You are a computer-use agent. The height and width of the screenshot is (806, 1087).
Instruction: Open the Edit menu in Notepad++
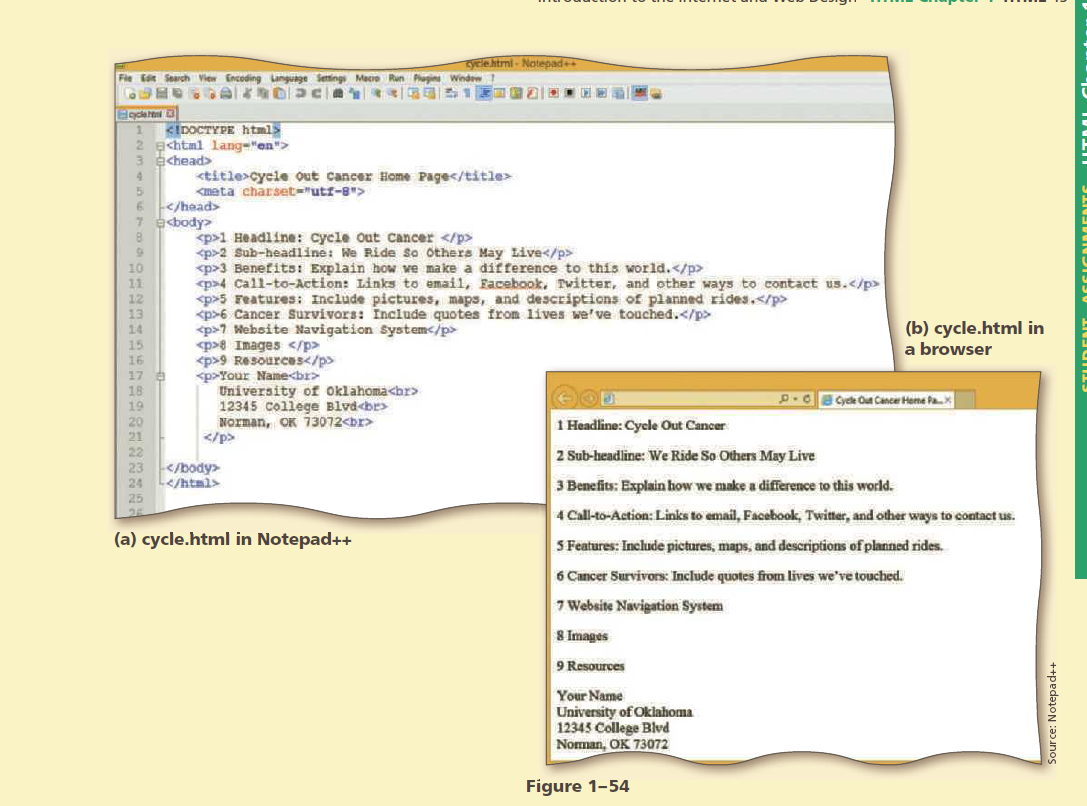[x=148, y=79]
